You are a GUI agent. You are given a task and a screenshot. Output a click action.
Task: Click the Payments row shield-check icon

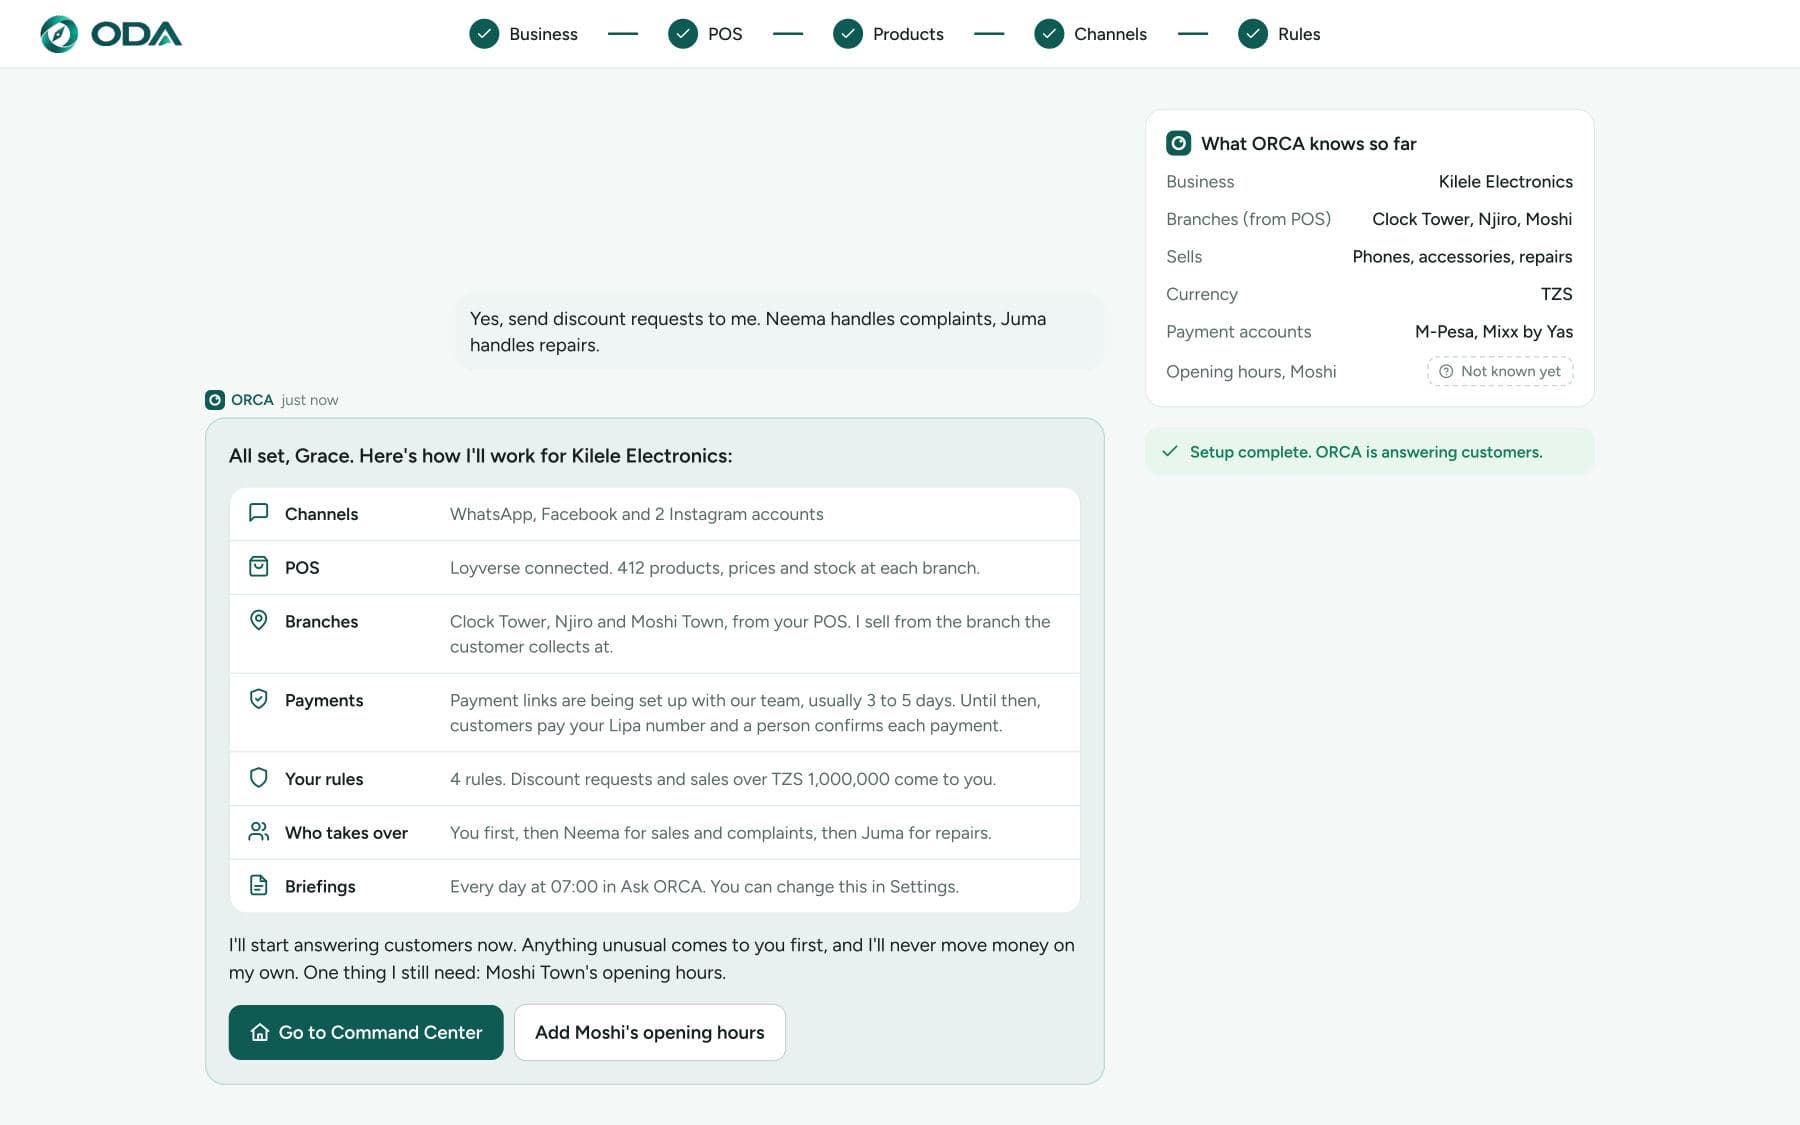point(259,699)
